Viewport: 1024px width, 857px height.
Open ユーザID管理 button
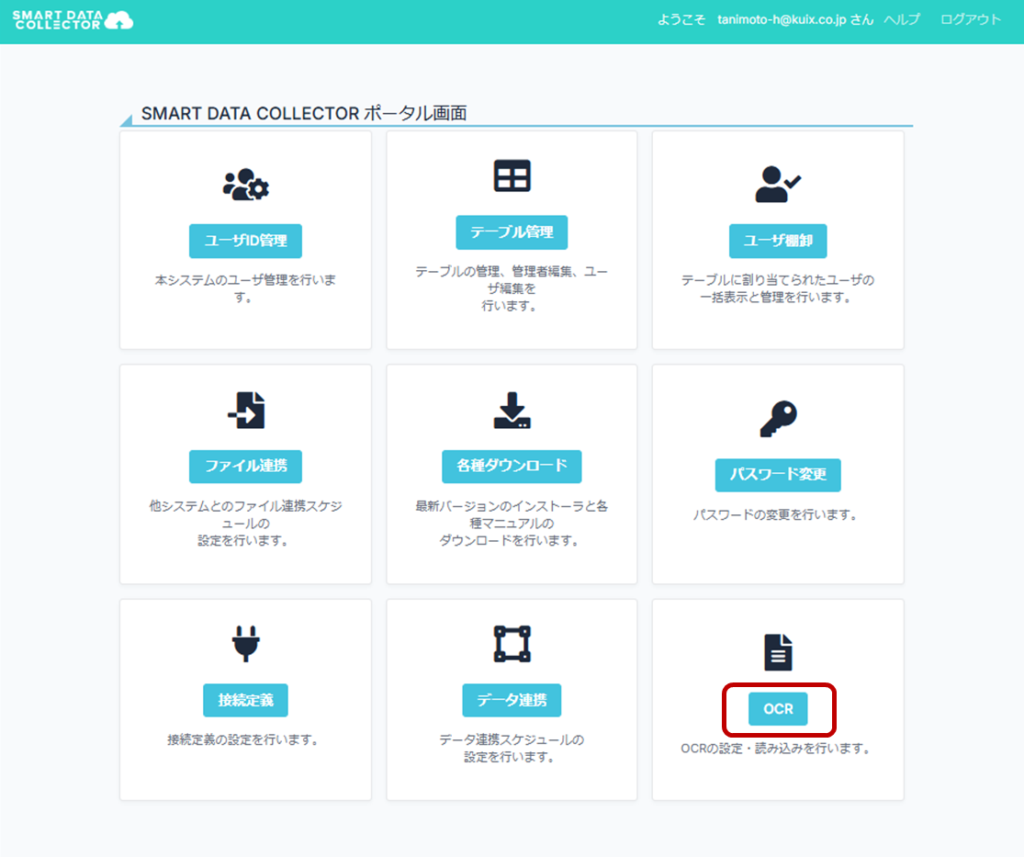click(x=246, y=241)
